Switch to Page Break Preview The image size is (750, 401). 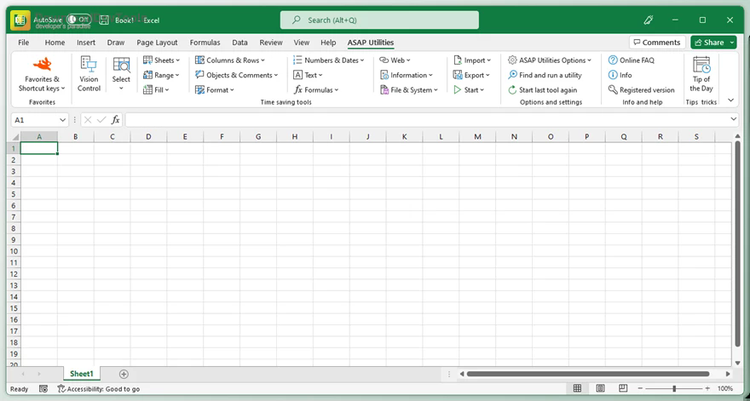[623, 388]
